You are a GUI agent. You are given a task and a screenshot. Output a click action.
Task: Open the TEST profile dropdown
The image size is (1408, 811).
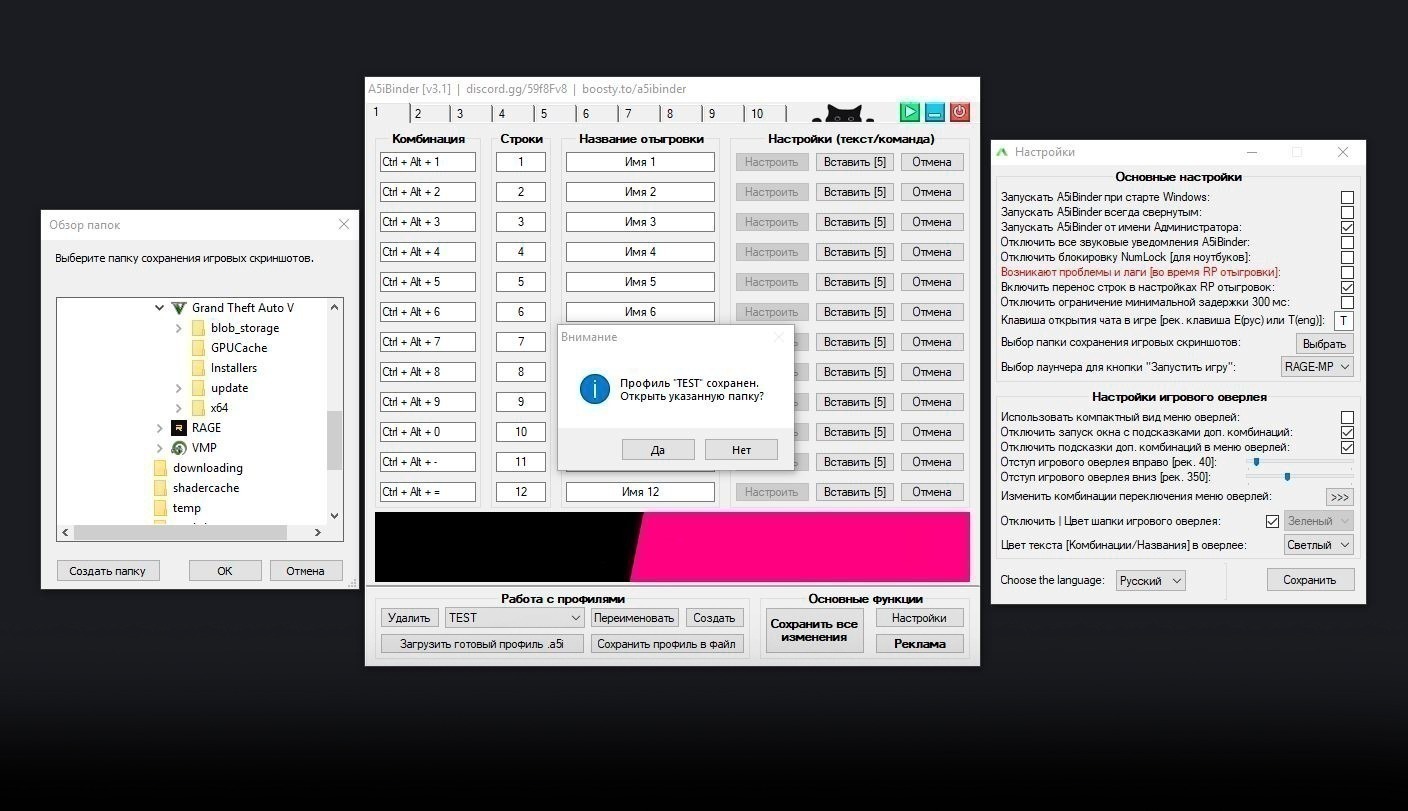(514, 618)
